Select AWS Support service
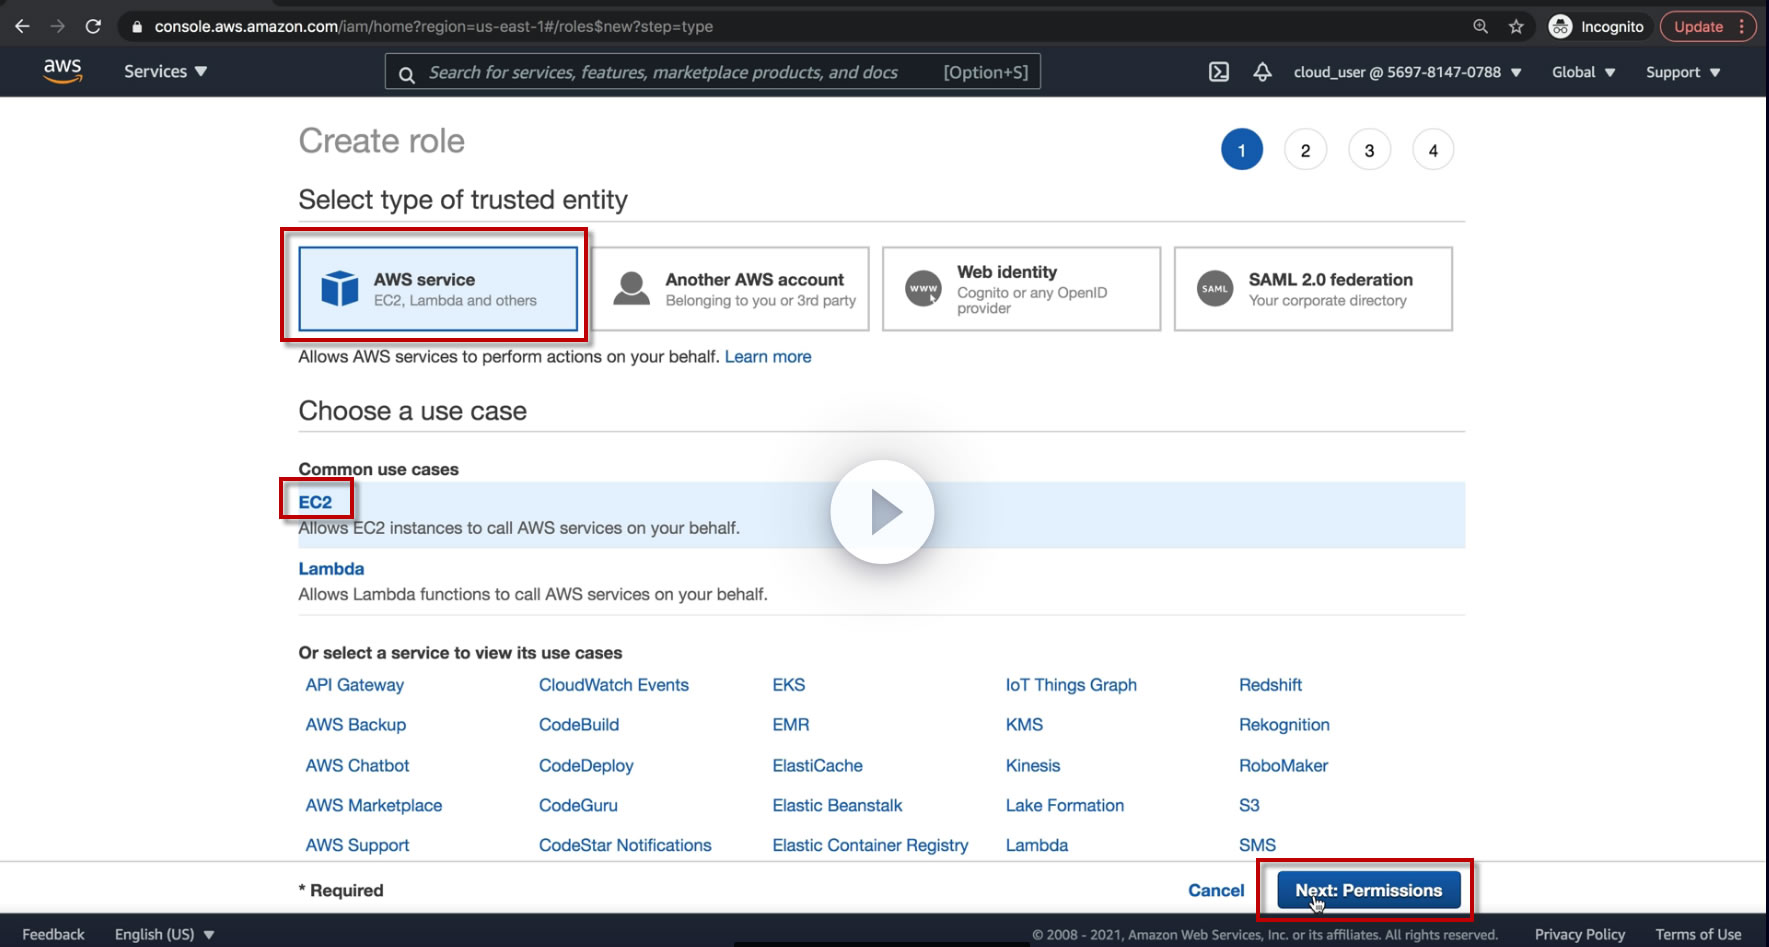 pyautogui.click(x=357, y=845)
